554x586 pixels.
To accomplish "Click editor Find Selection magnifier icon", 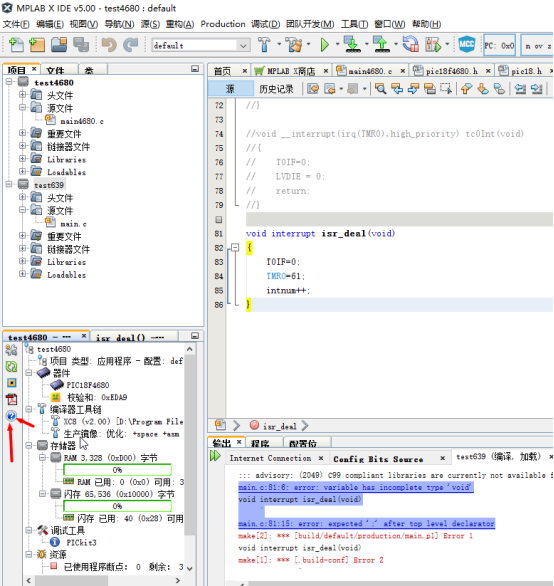I will [x=381, y=89].
